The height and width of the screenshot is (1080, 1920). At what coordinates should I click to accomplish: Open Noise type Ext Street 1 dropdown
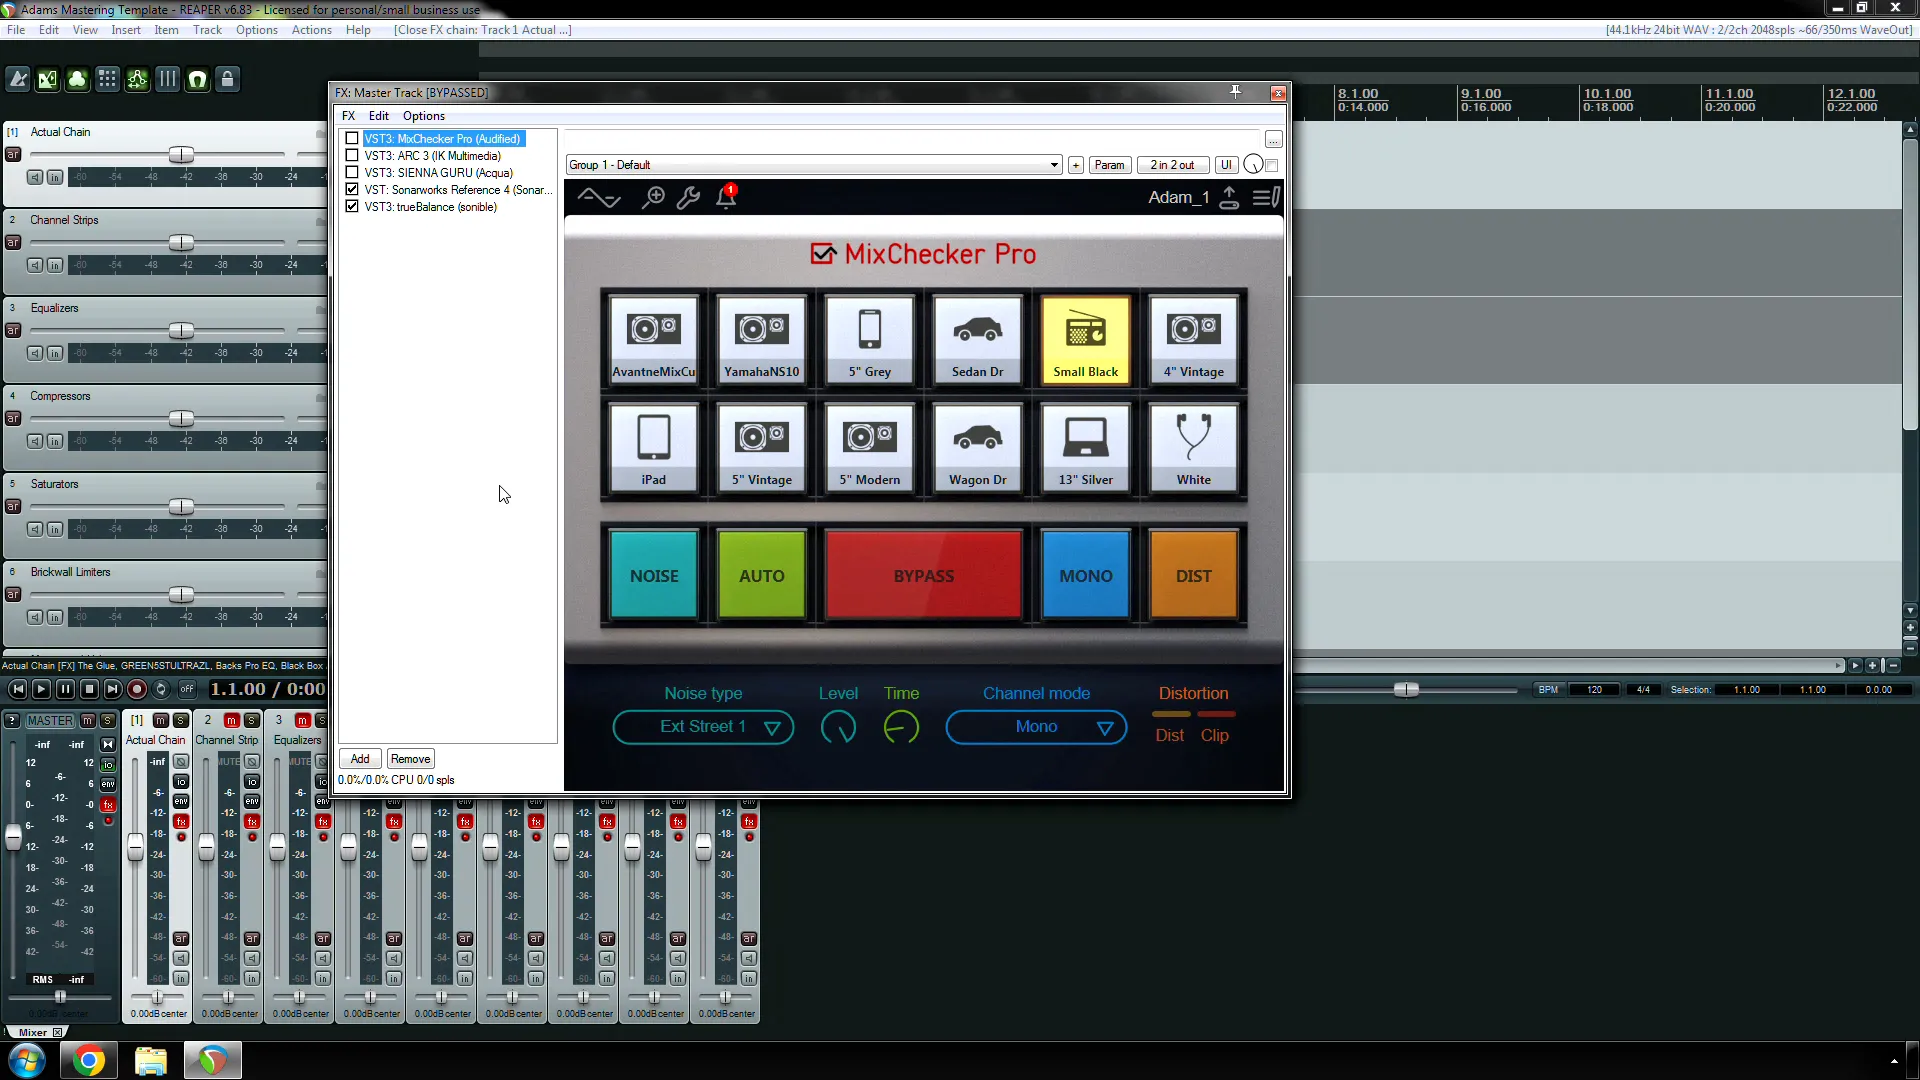coord(703,727)
